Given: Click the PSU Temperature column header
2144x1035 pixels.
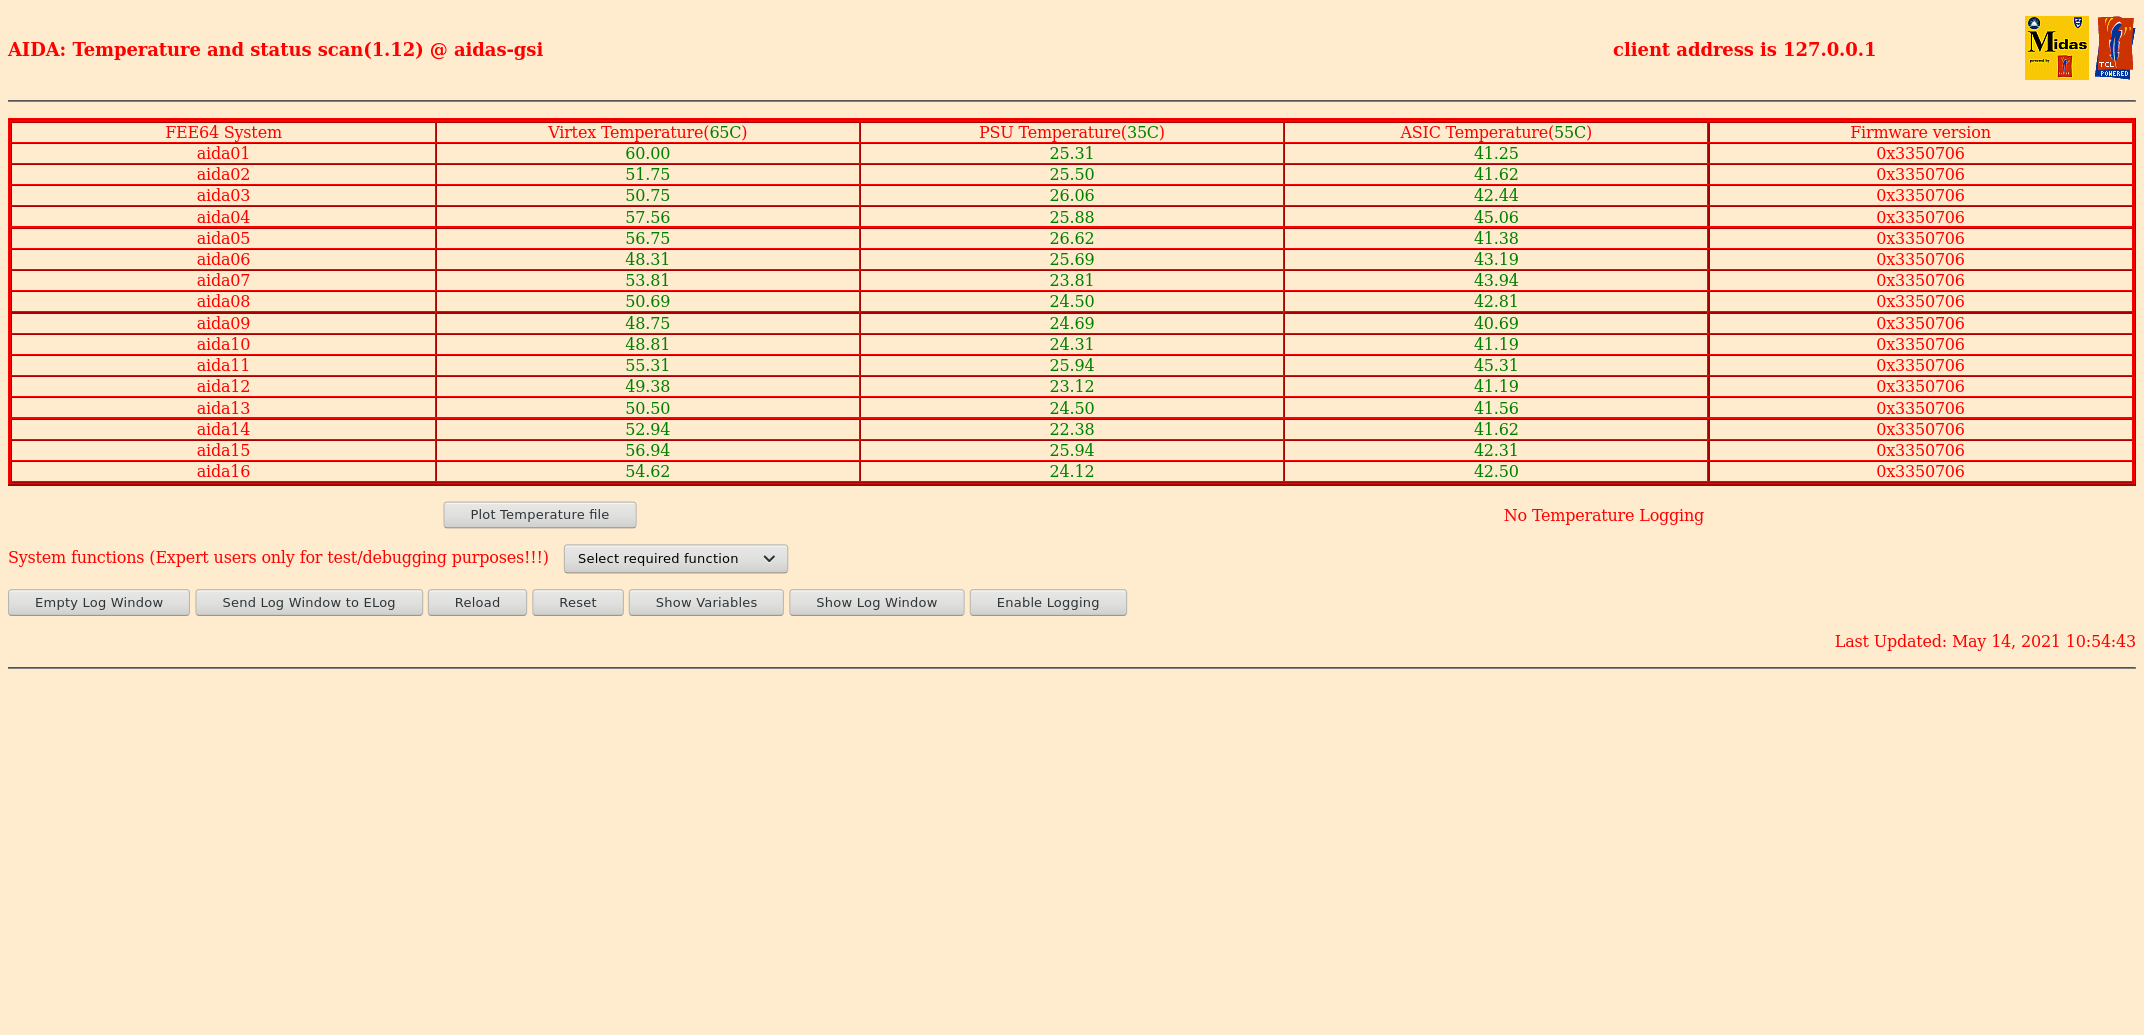Looking at the screenshot, I should tap(1072, 133).
